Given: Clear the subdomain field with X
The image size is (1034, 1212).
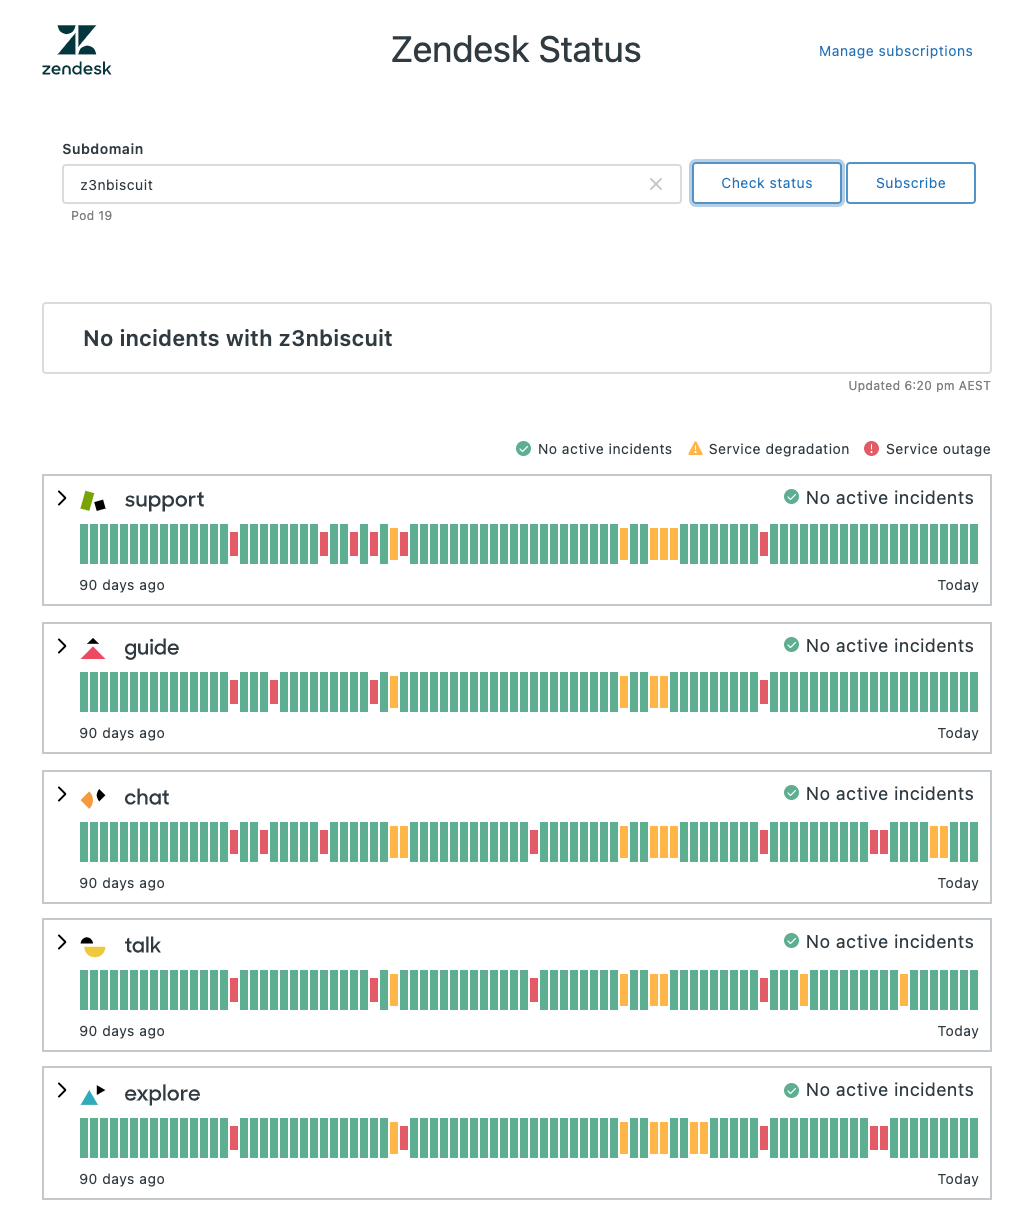Looking at the screenshot, I should pyautogui.click(x=656, y=184).
